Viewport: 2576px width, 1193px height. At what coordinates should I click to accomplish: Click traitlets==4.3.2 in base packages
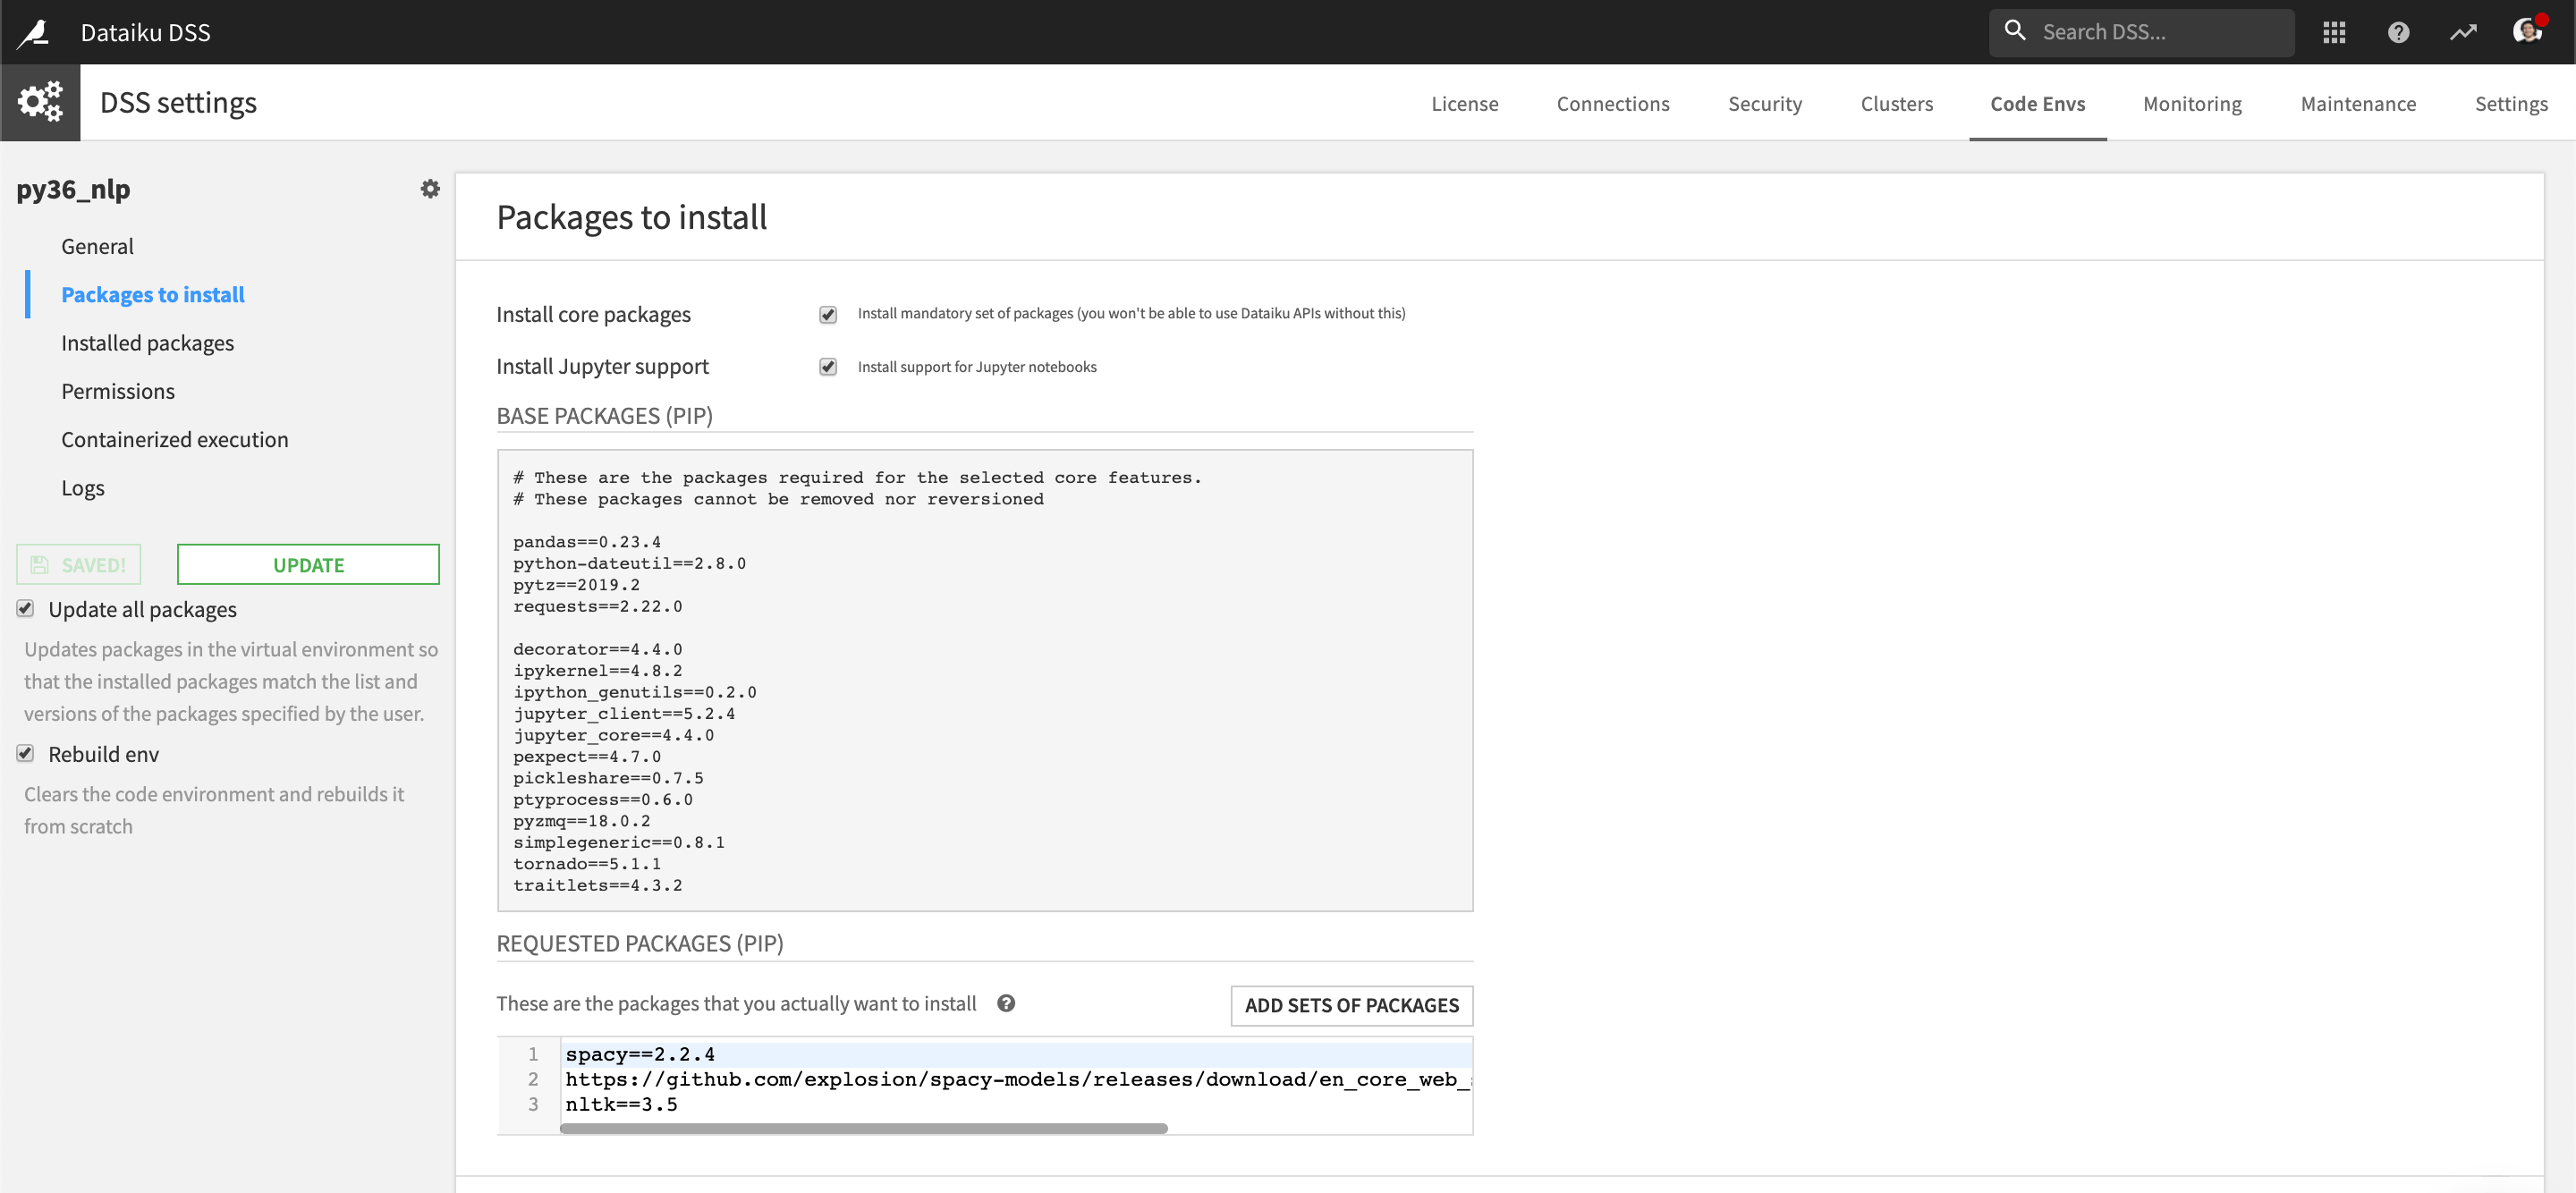coord(597,885)
